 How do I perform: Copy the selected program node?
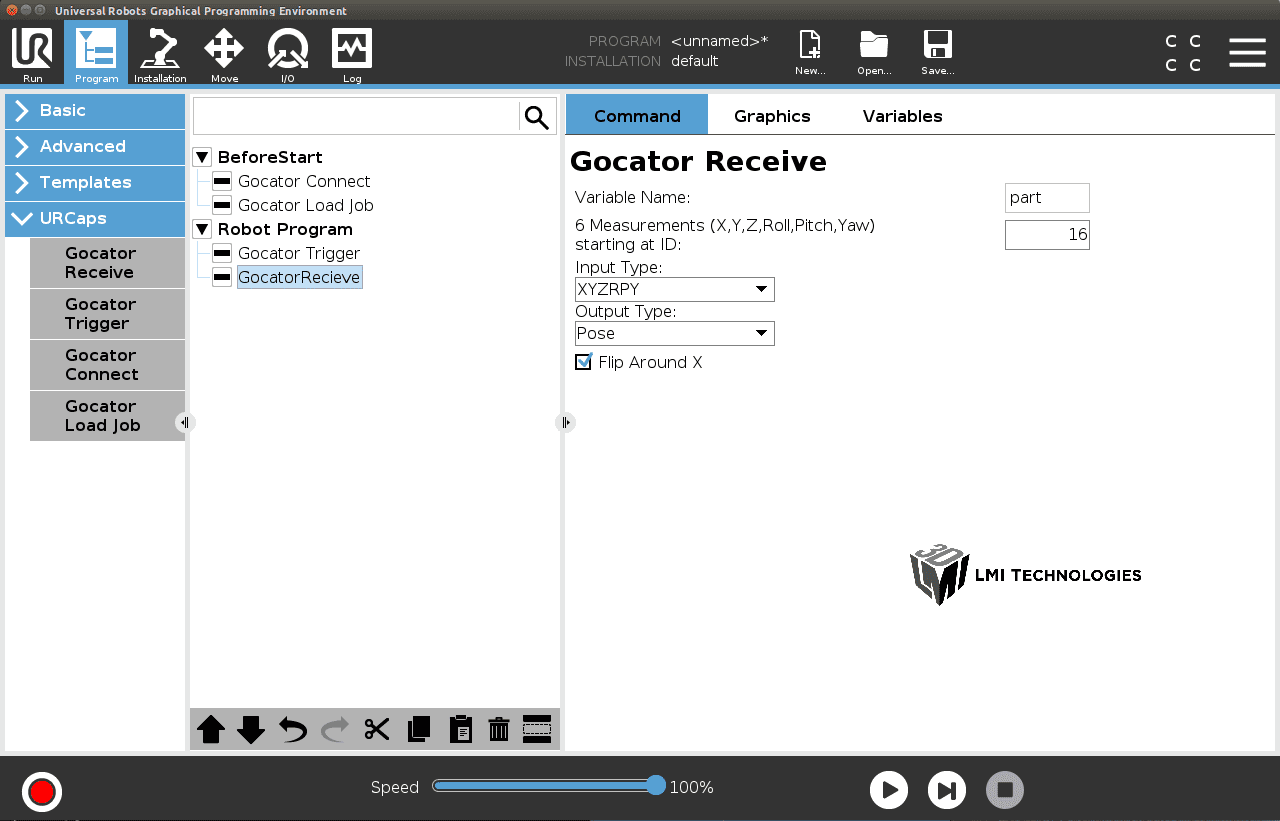pos(419,729)
